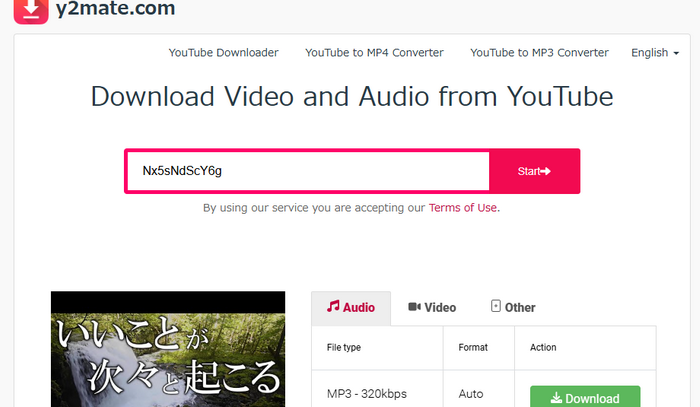Switch to the Audio tab

352,308
